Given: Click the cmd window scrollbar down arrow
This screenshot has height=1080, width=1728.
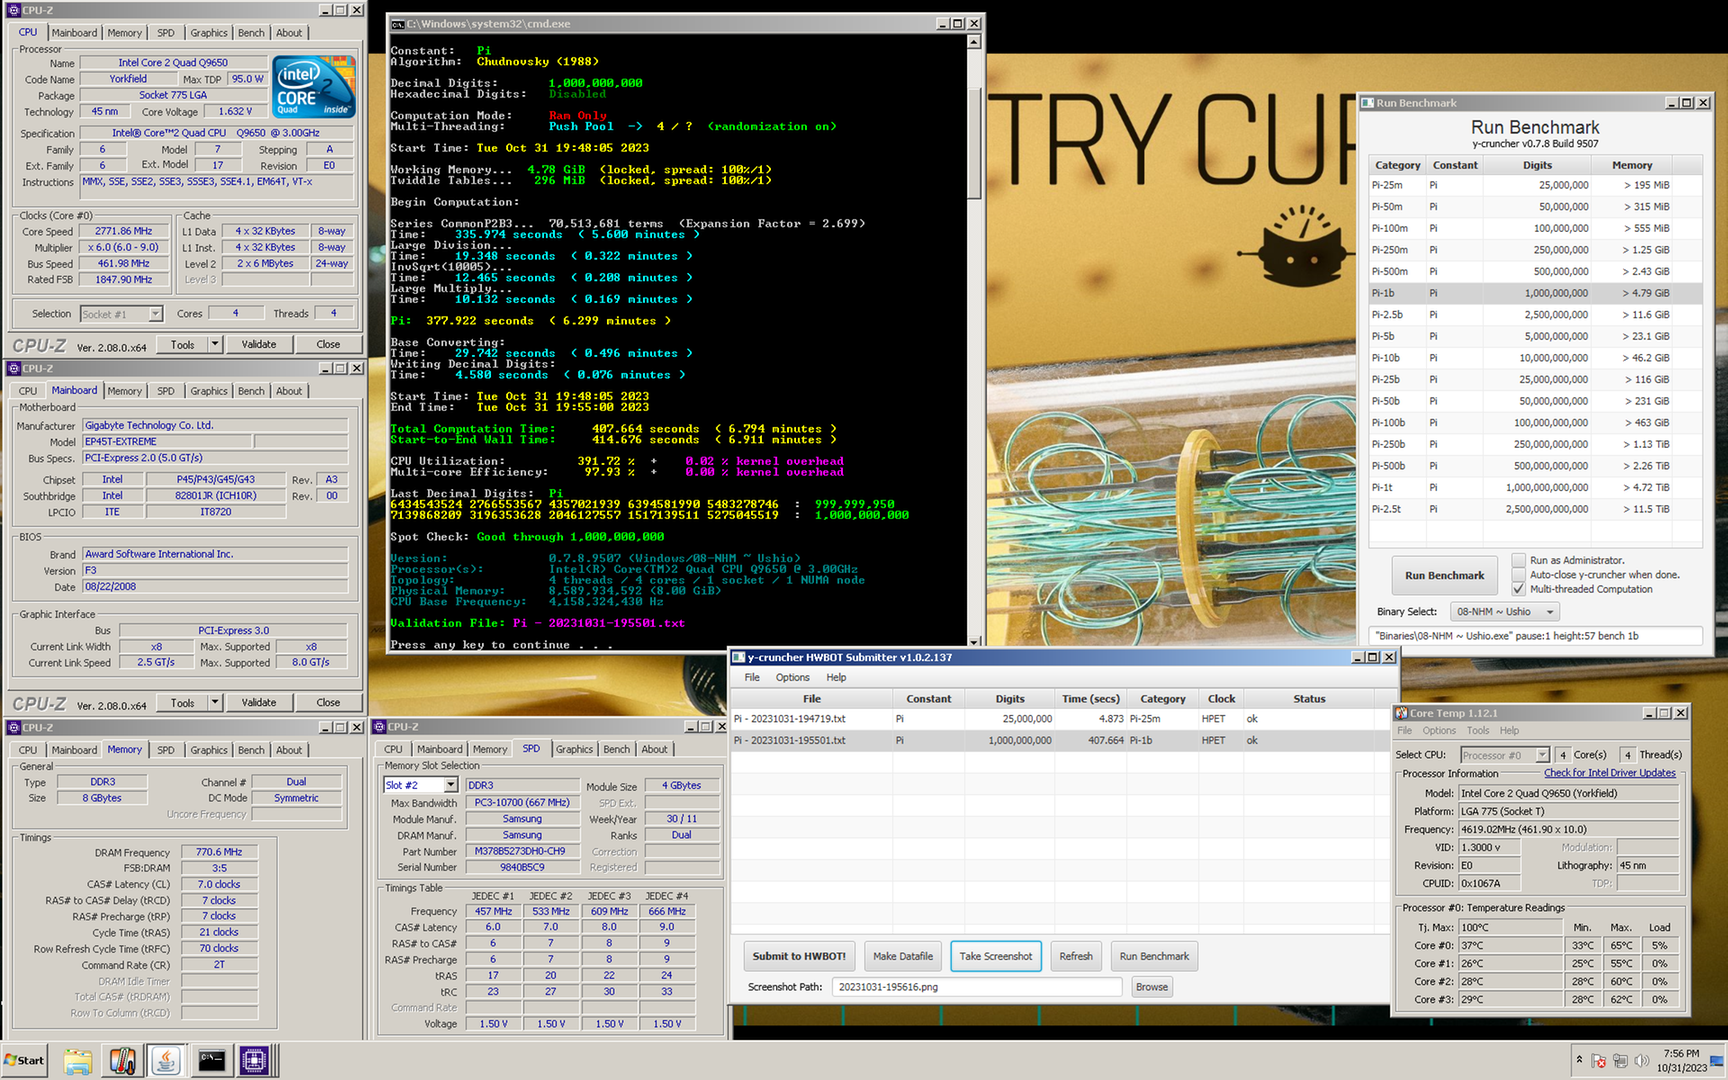Looking at the screenshot, I should click(x=974, y=641).
